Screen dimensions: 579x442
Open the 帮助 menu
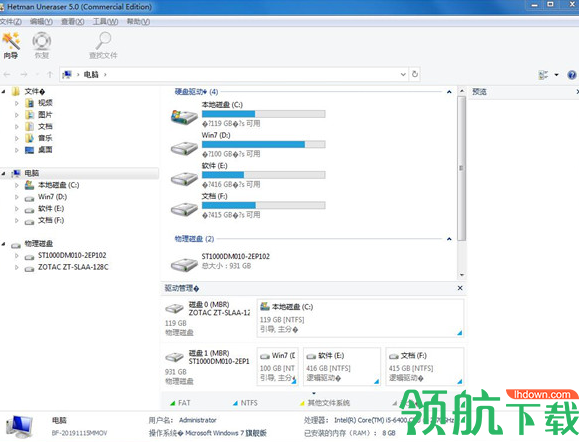tap(138, 22)
